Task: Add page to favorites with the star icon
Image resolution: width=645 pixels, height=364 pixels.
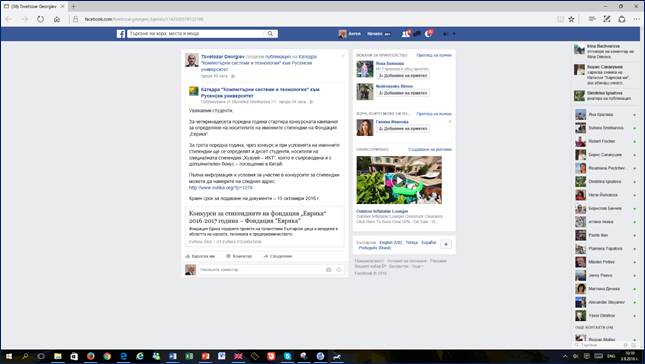Action: 571,19
